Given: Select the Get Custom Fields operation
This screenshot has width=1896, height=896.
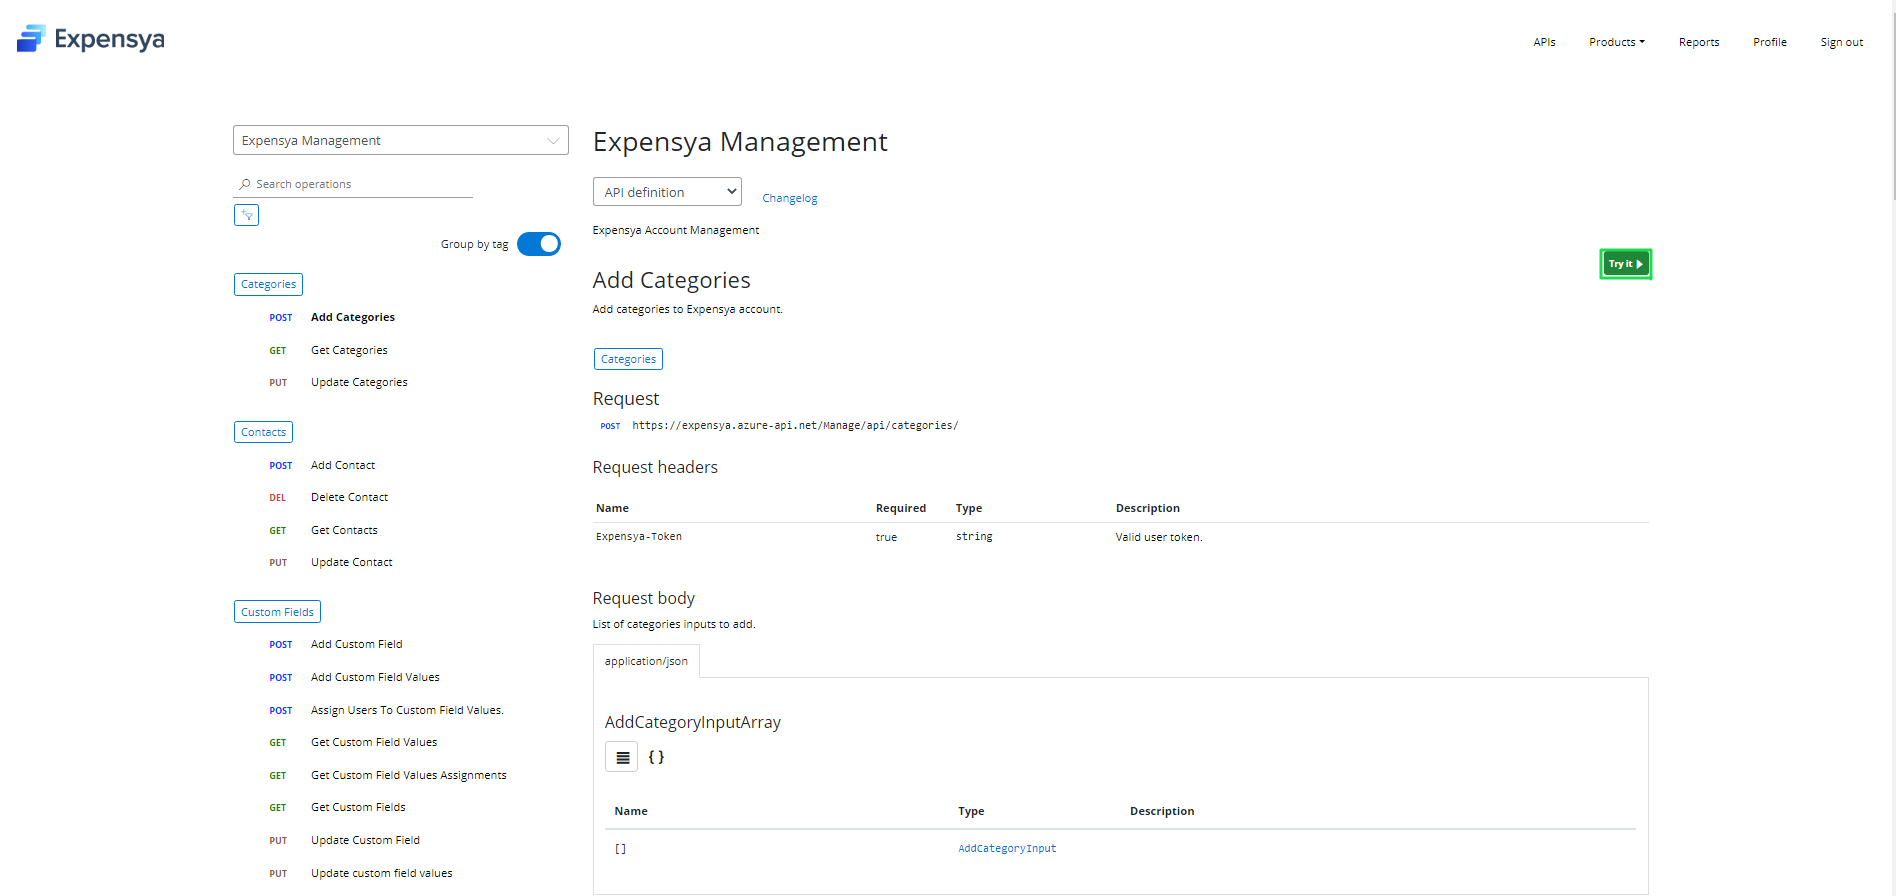Looking at the screenshot, I should click(358, 807).
